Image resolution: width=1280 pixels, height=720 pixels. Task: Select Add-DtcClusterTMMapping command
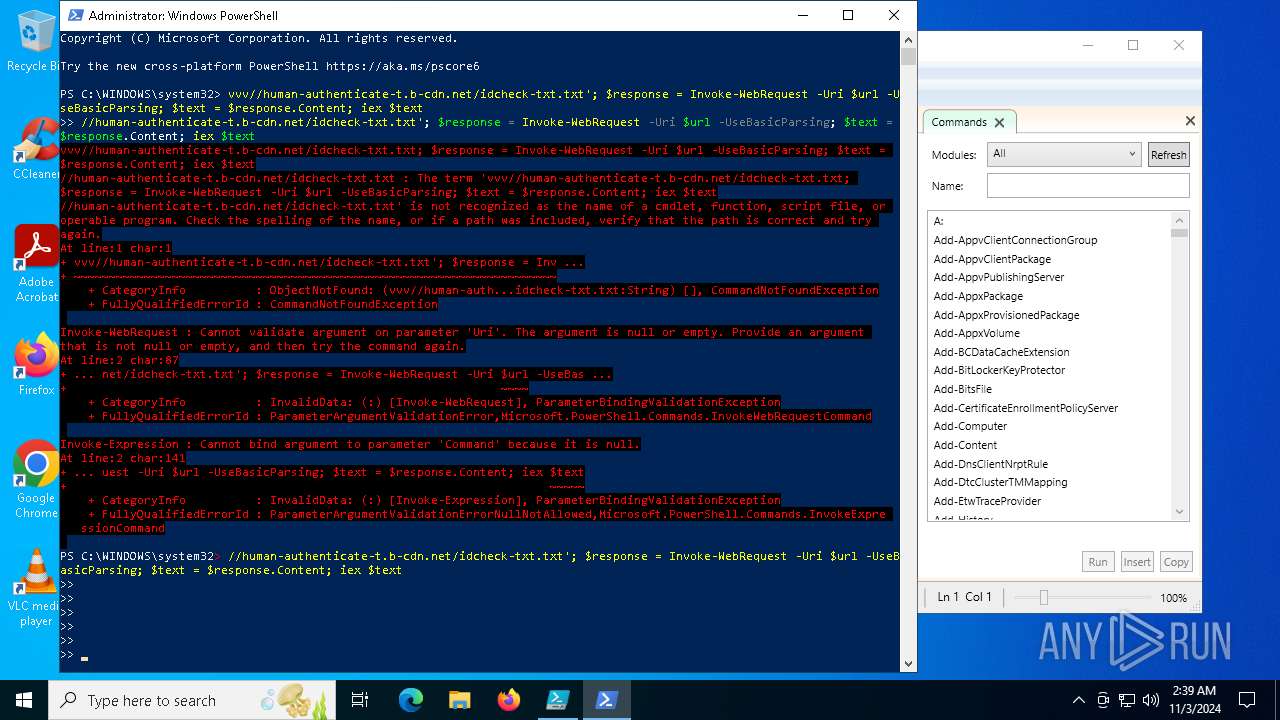click(x=1000, y=482)
